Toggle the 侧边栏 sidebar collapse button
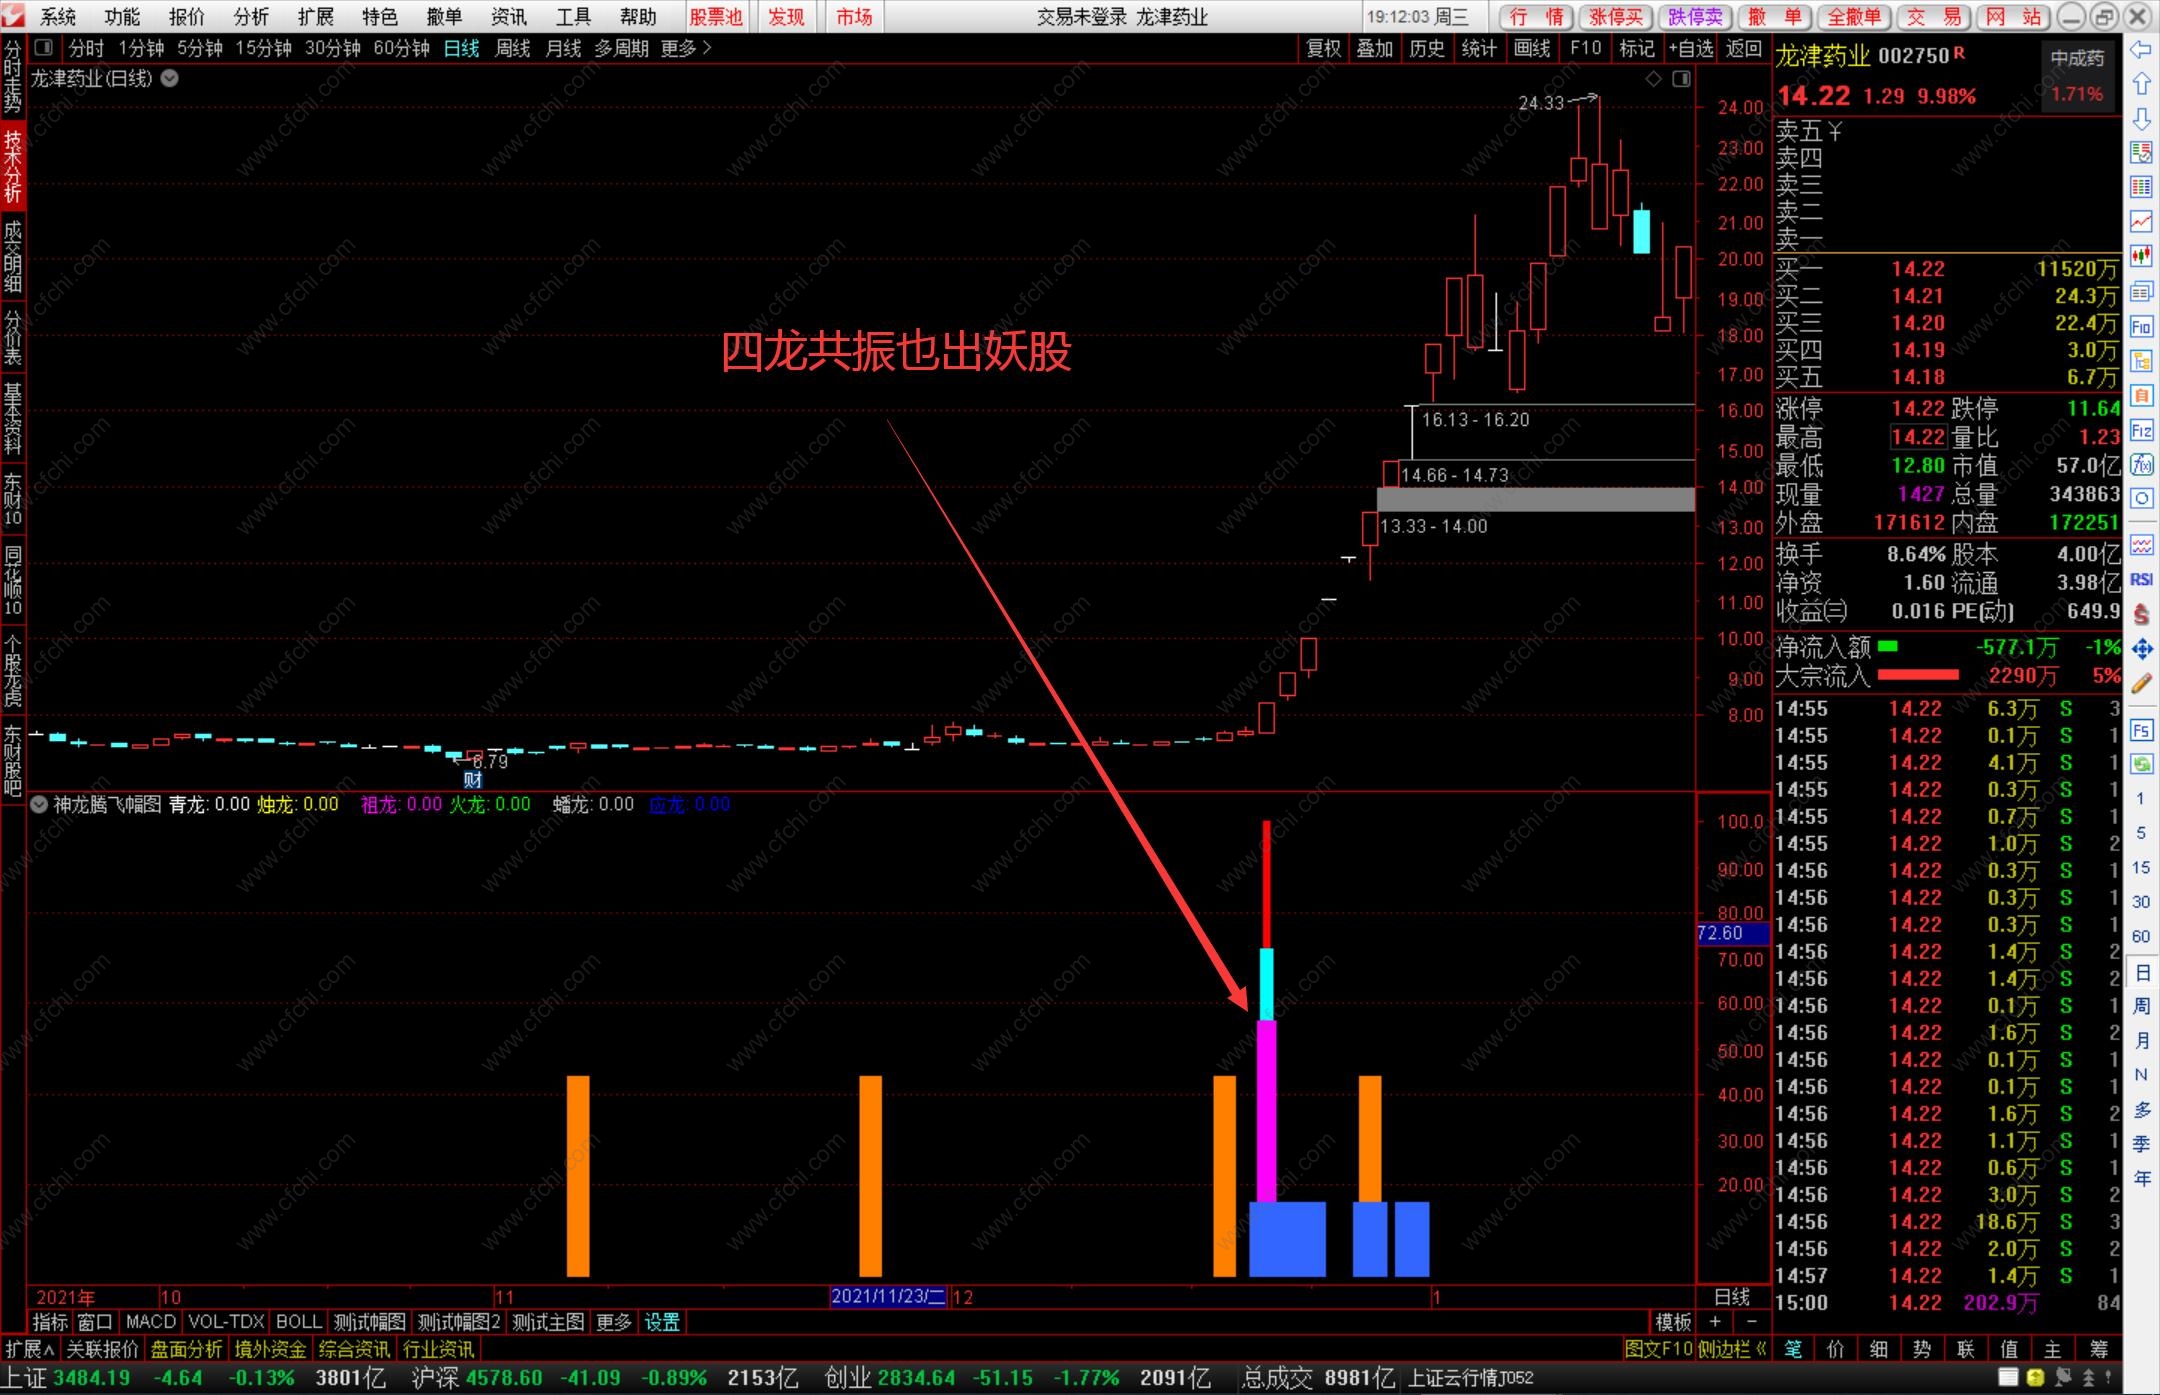 [1731, 1349]
